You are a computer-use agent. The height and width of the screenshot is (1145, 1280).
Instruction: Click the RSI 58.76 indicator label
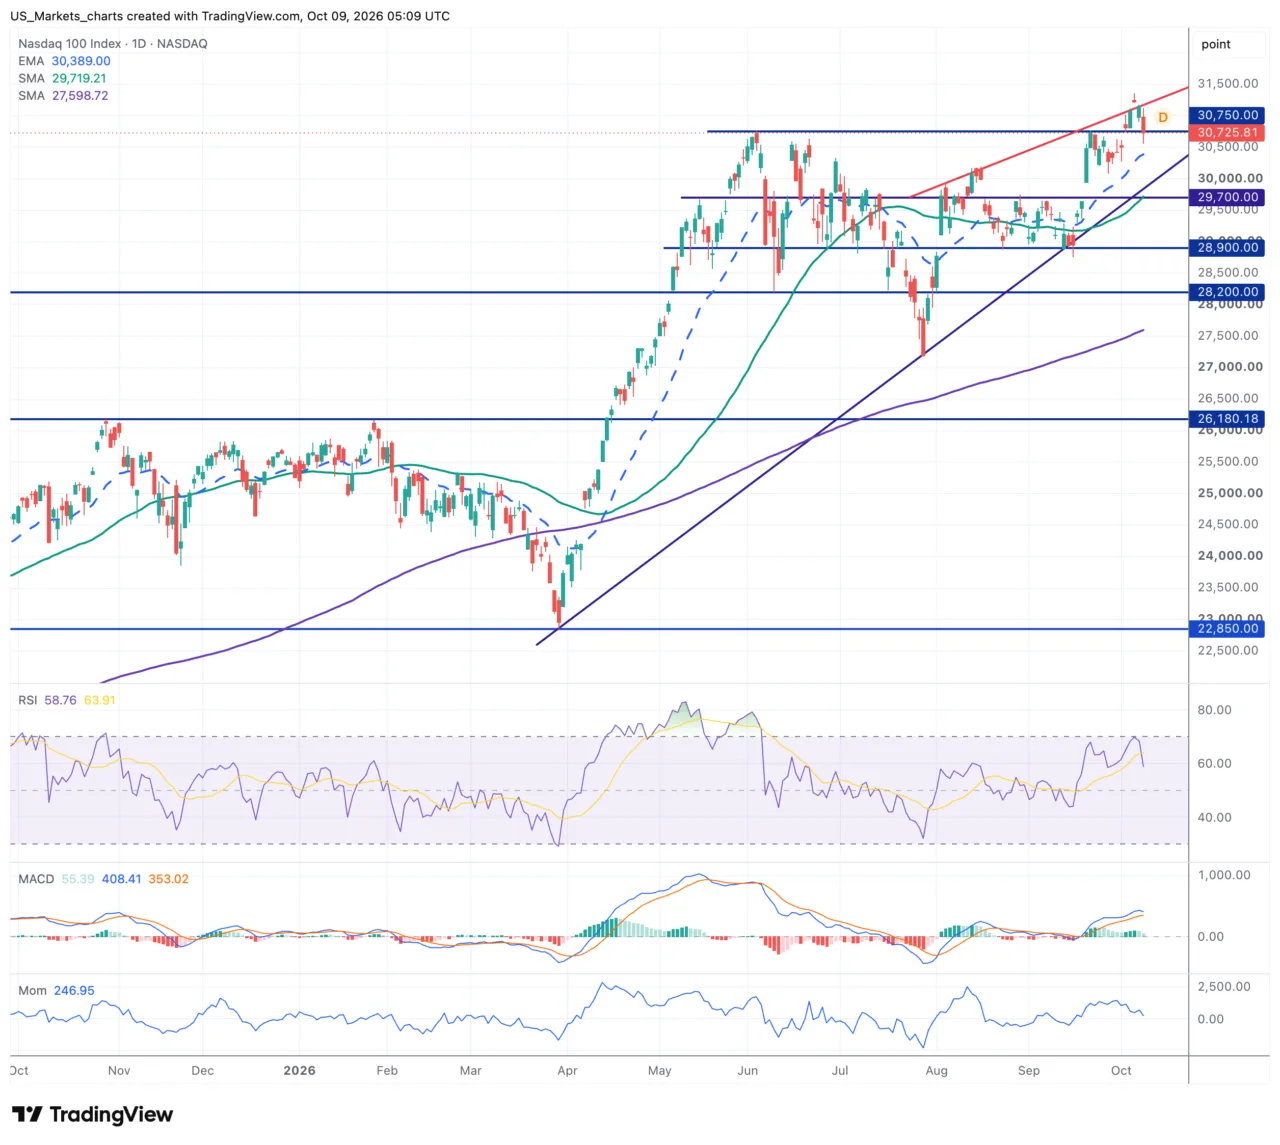[47, 700]
